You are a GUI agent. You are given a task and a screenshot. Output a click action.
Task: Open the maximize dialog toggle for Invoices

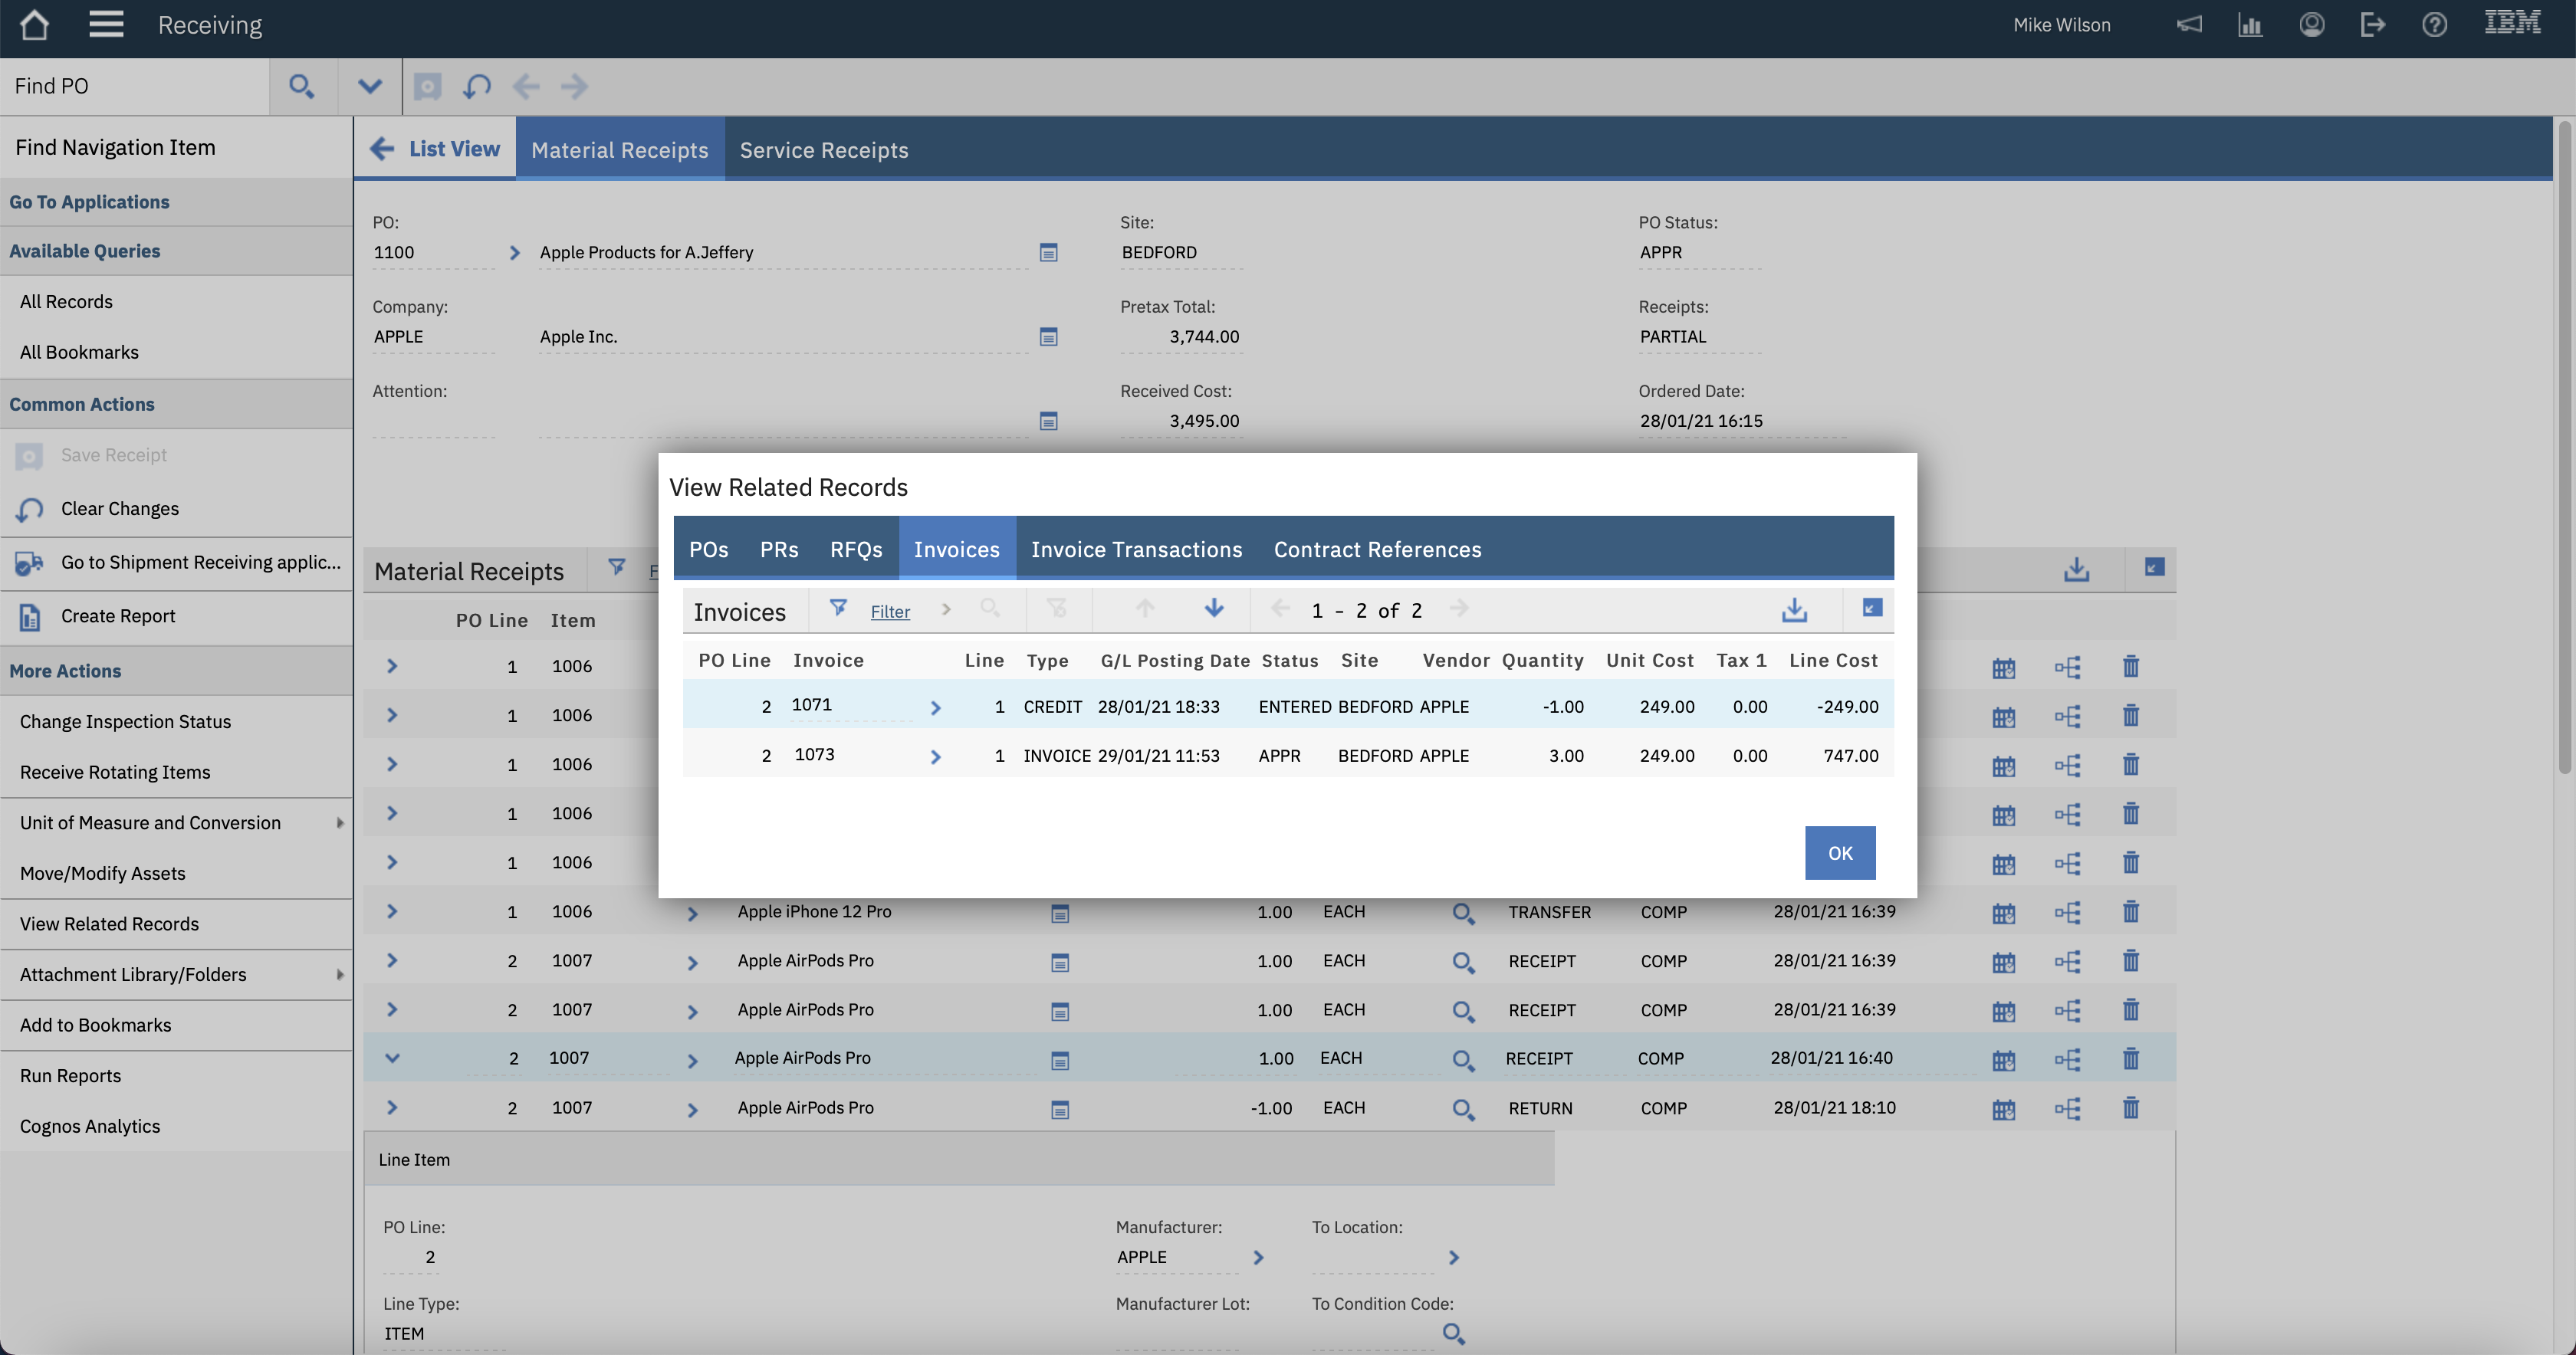(x=1872, y=609)
